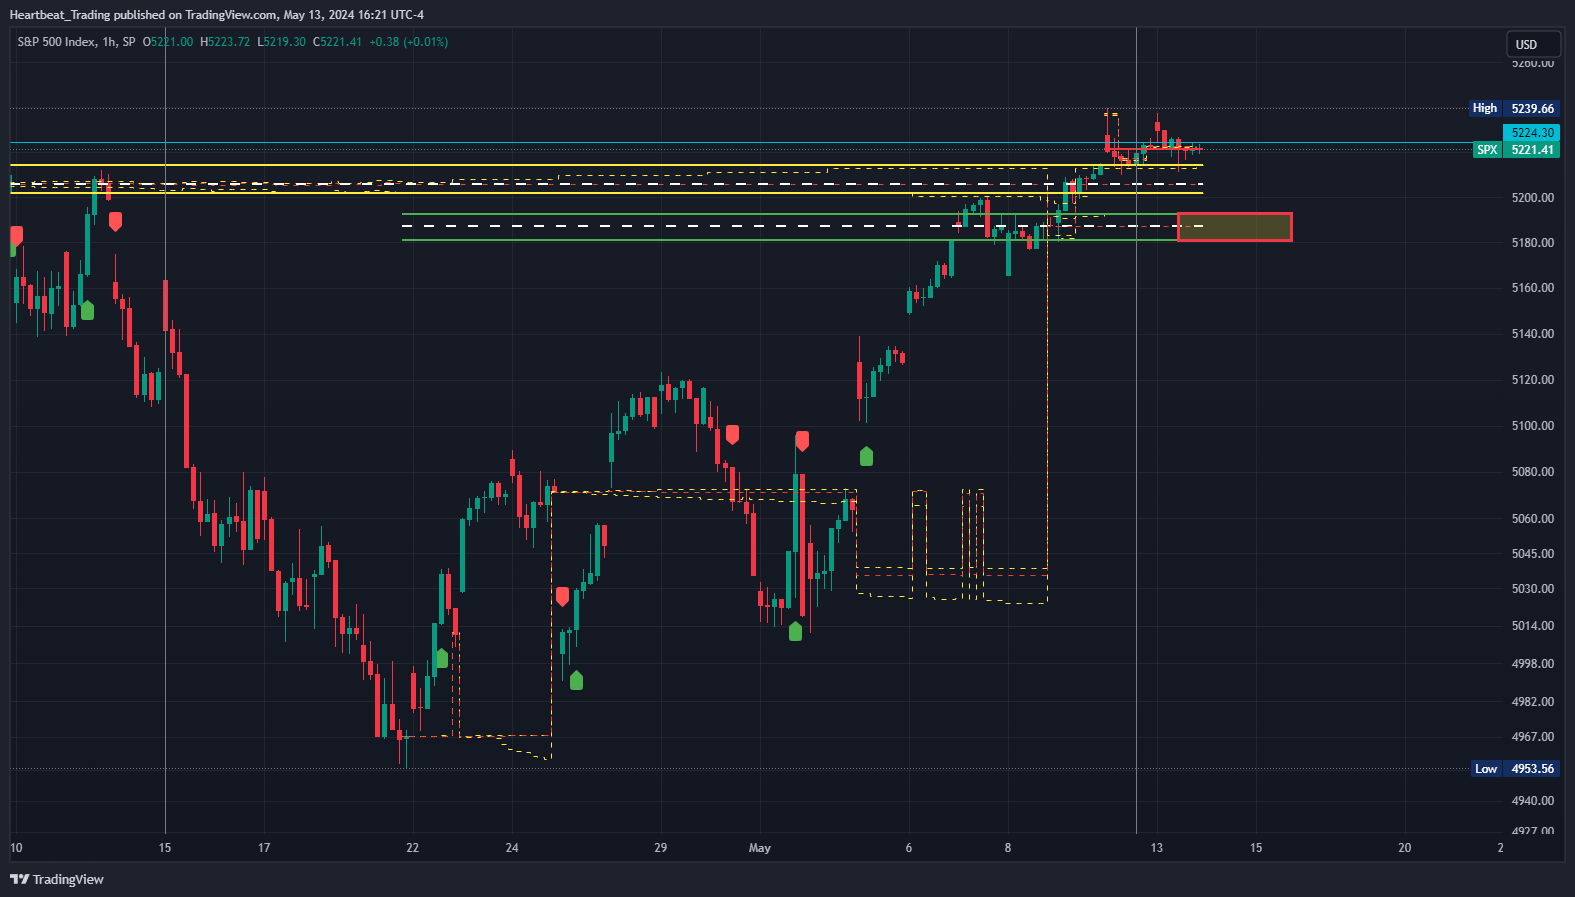Click the 5080.00 price axis label

point(1533,472)
